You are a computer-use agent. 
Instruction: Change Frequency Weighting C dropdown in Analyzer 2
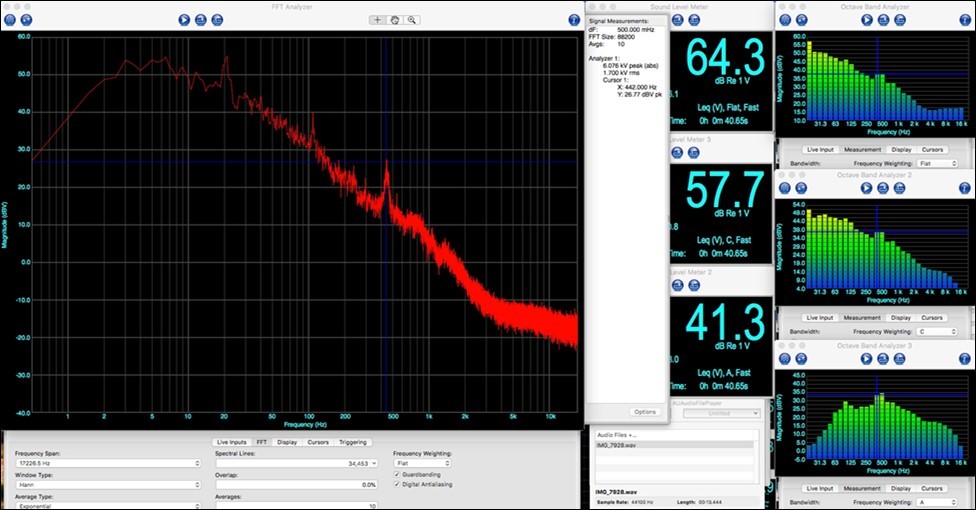click(x=938, y=331)
